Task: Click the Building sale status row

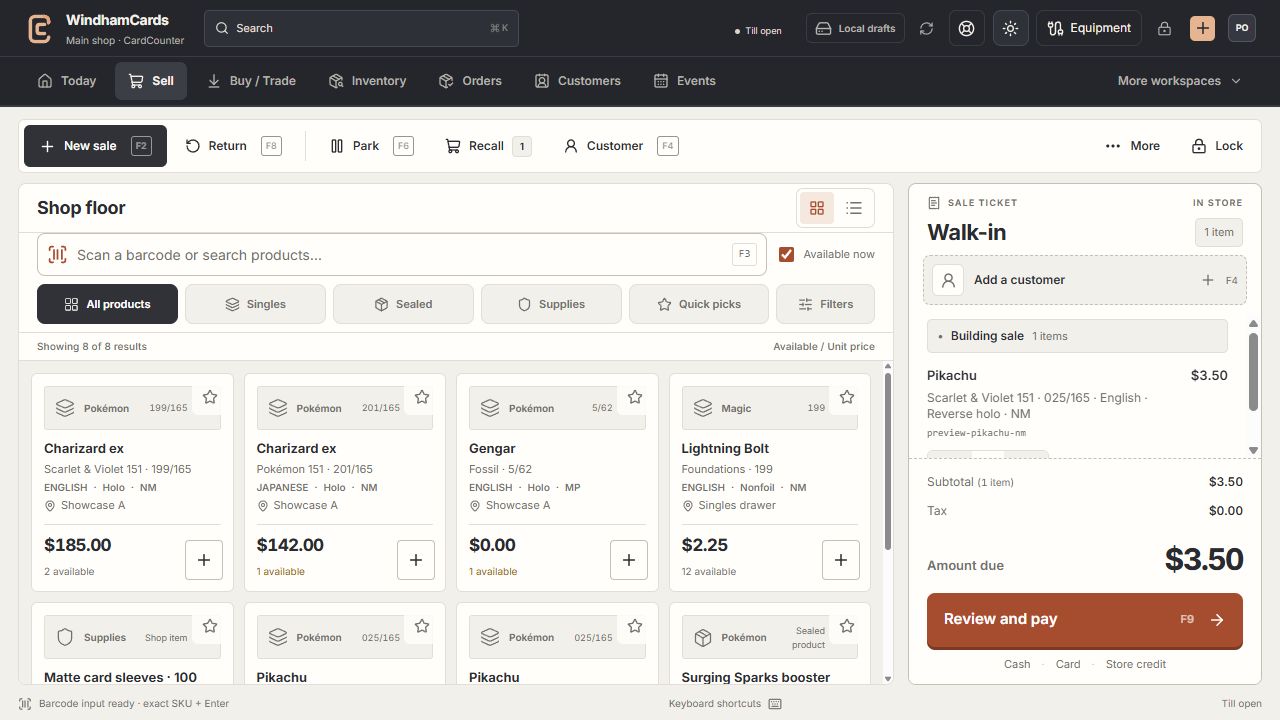Action: pyautogui.click(x=1077, y=336)
